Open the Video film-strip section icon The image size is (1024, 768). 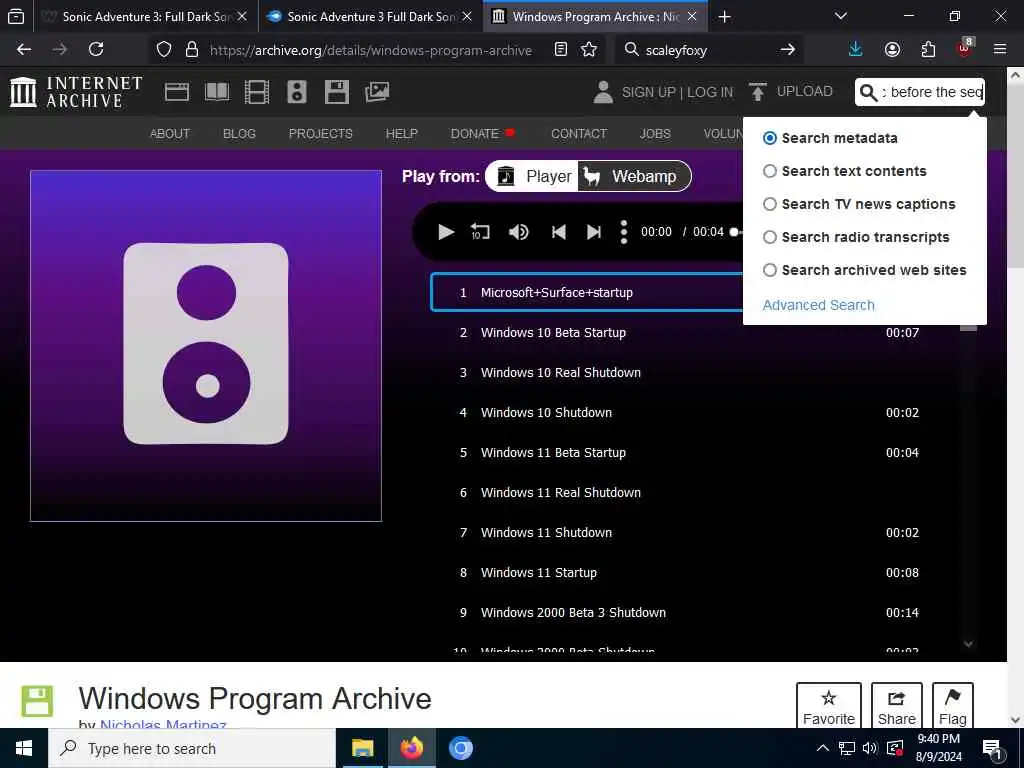click(257, 92)
